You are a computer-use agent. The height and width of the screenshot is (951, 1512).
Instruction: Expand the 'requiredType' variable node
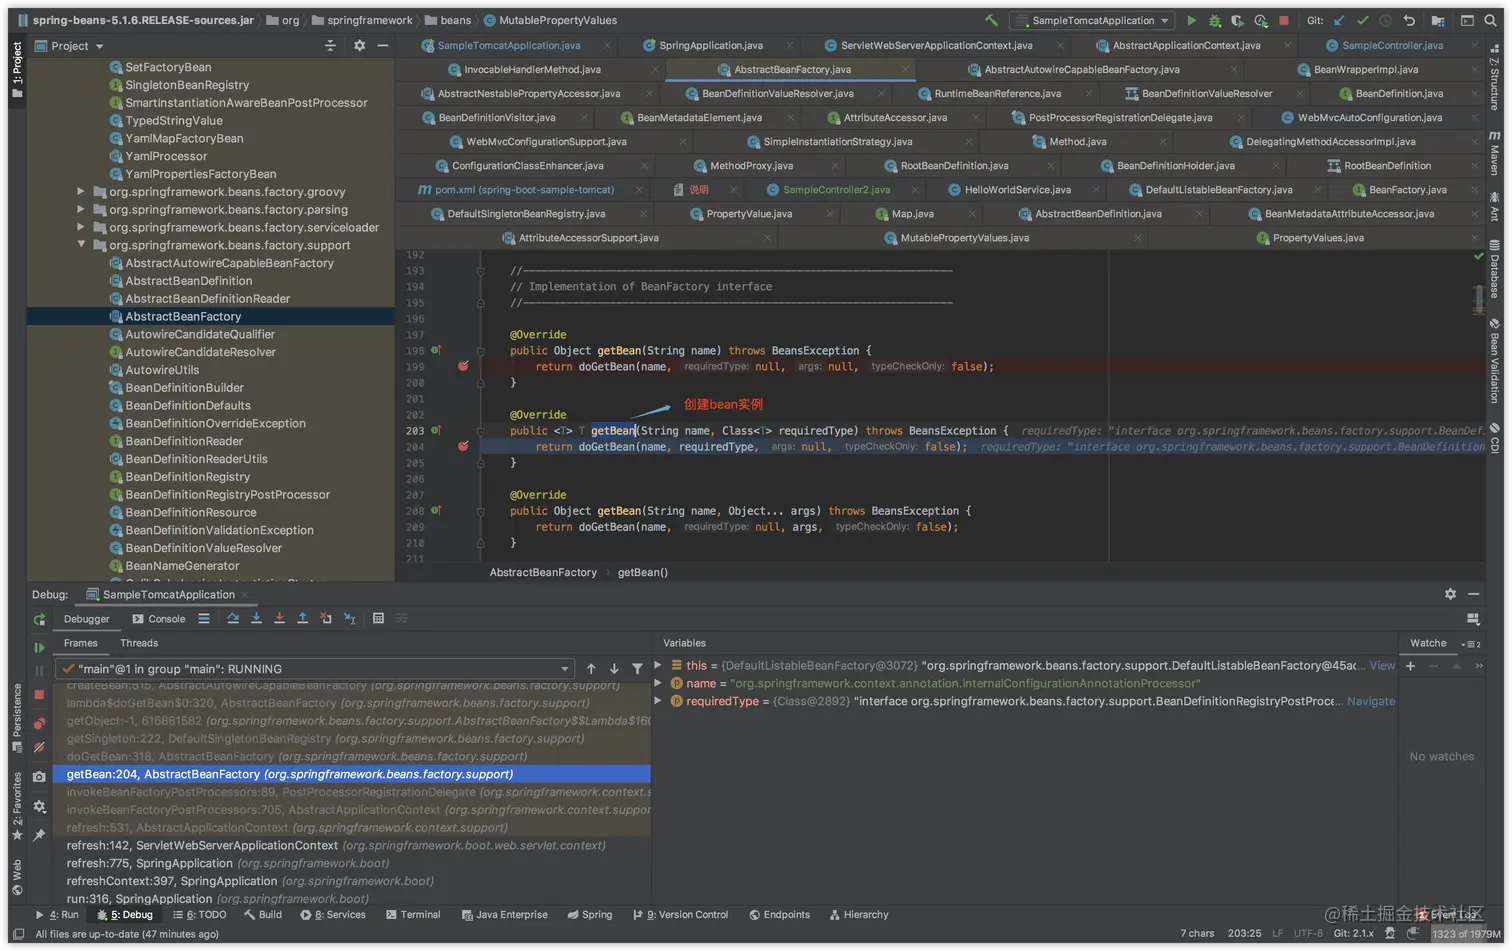658,701
